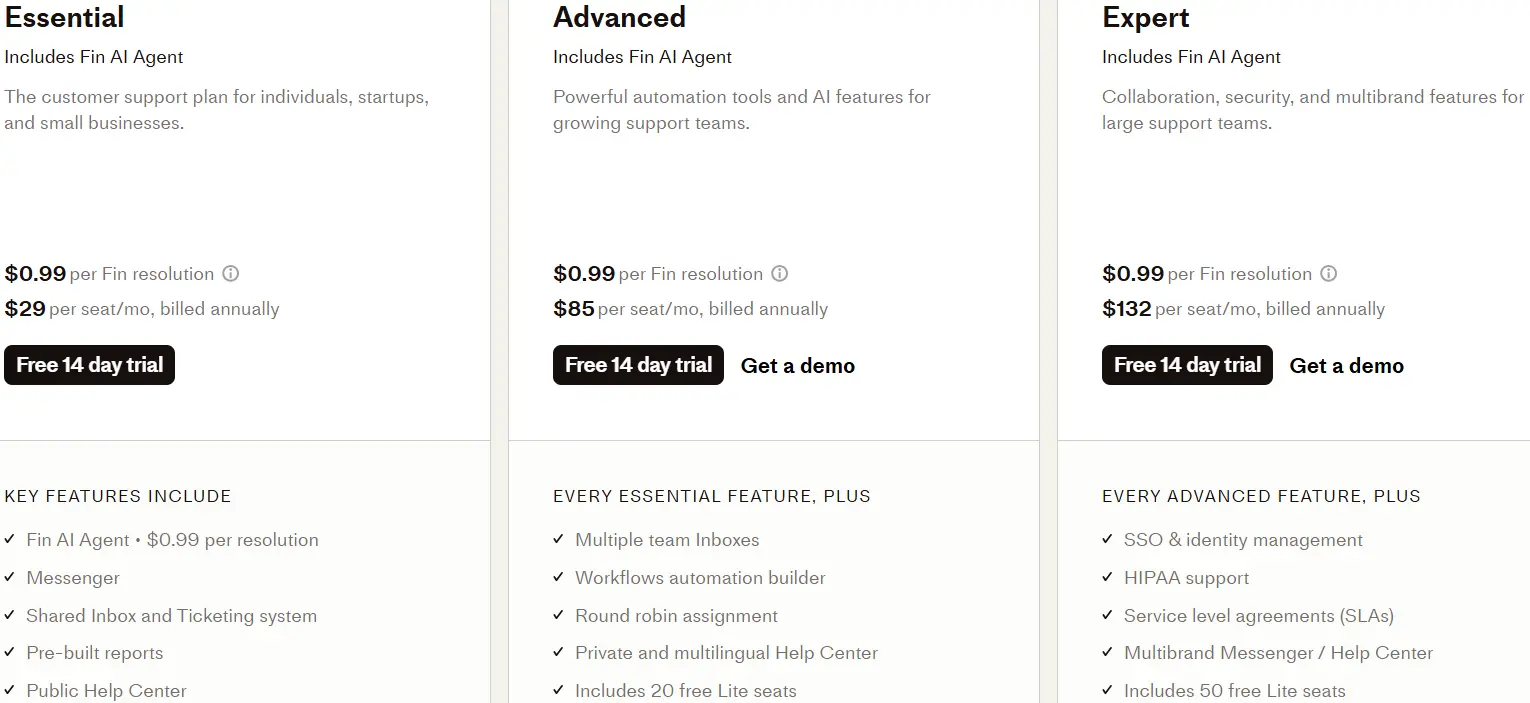Start the Essential plan free 14 day trial
Image resolution: width=1530 pixels, height=703 pixels.
pyautogui.click(x=89, y=365)
